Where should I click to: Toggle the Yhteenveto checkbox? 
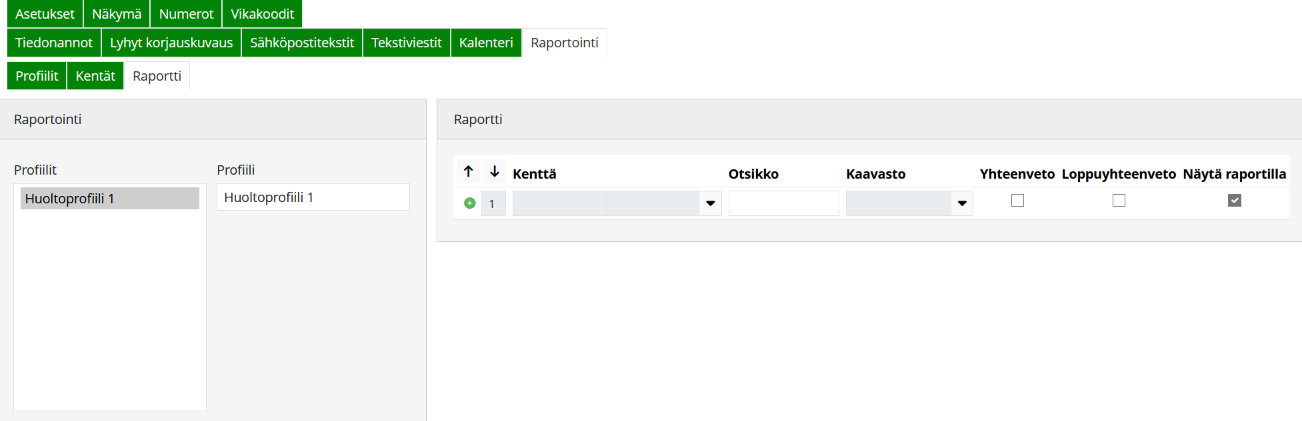pos(1018,200)
